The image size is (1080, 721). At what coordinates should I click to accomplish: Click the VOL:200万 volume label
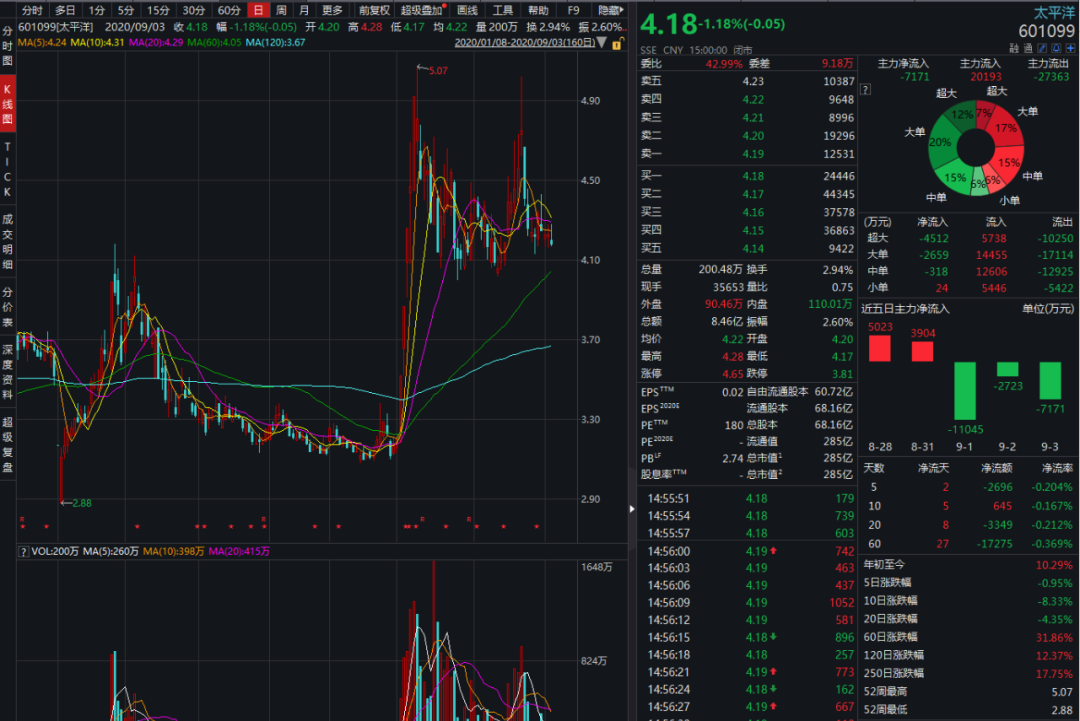tap(55, 552)
